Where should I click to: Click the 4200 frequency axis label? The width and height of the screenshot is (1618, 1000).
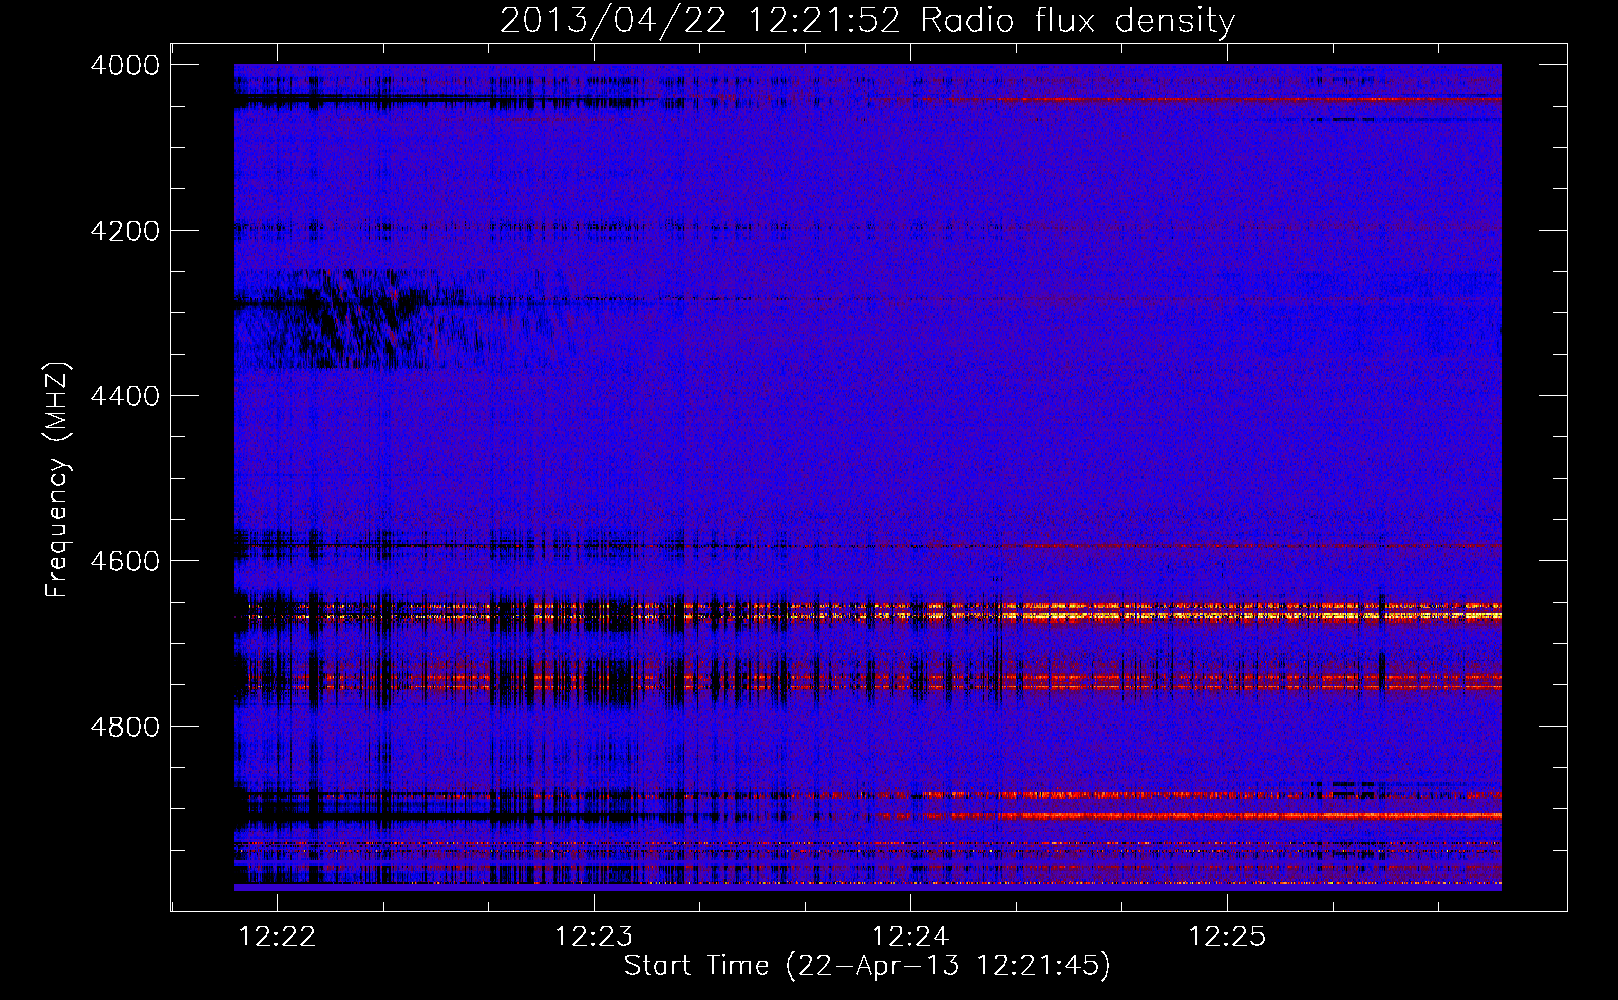pos(124,231)
